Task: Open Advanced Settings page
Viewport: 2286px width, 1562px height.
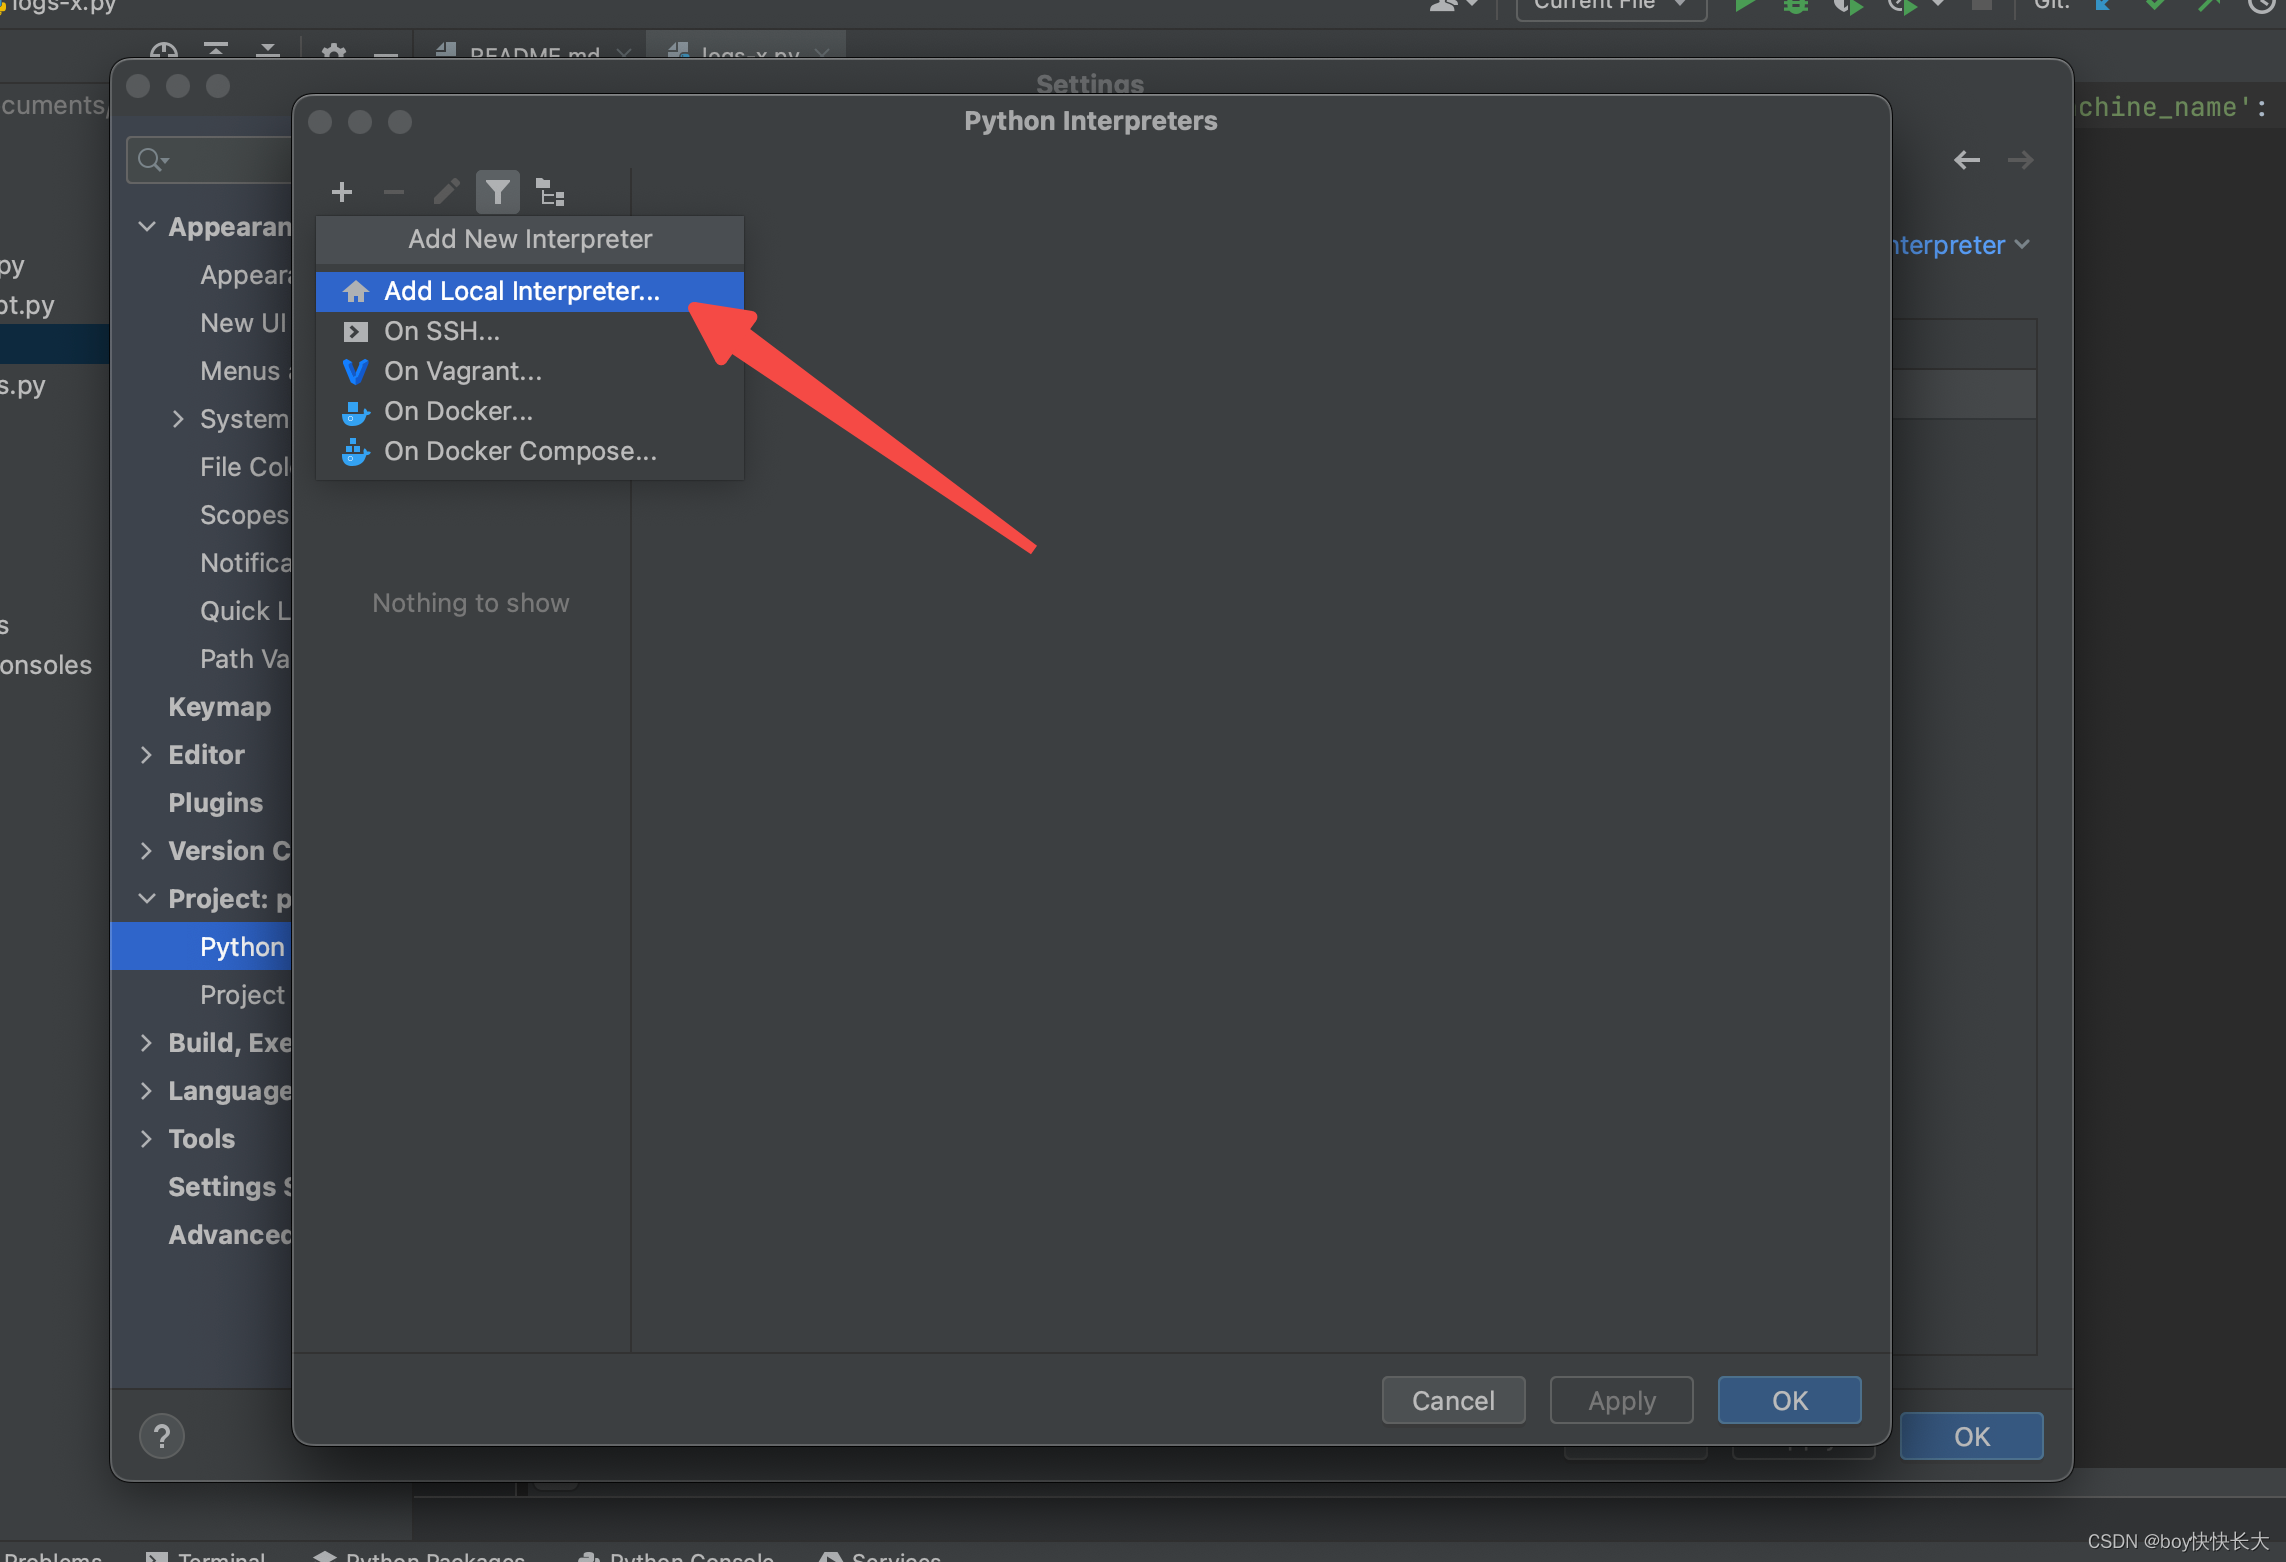Action: tap(230, 1235)
